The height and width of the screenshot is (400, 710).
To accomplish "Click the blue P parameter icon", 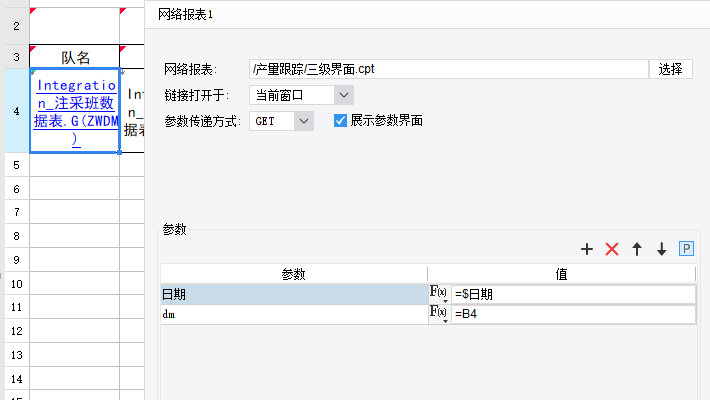I will coord(686,249).
